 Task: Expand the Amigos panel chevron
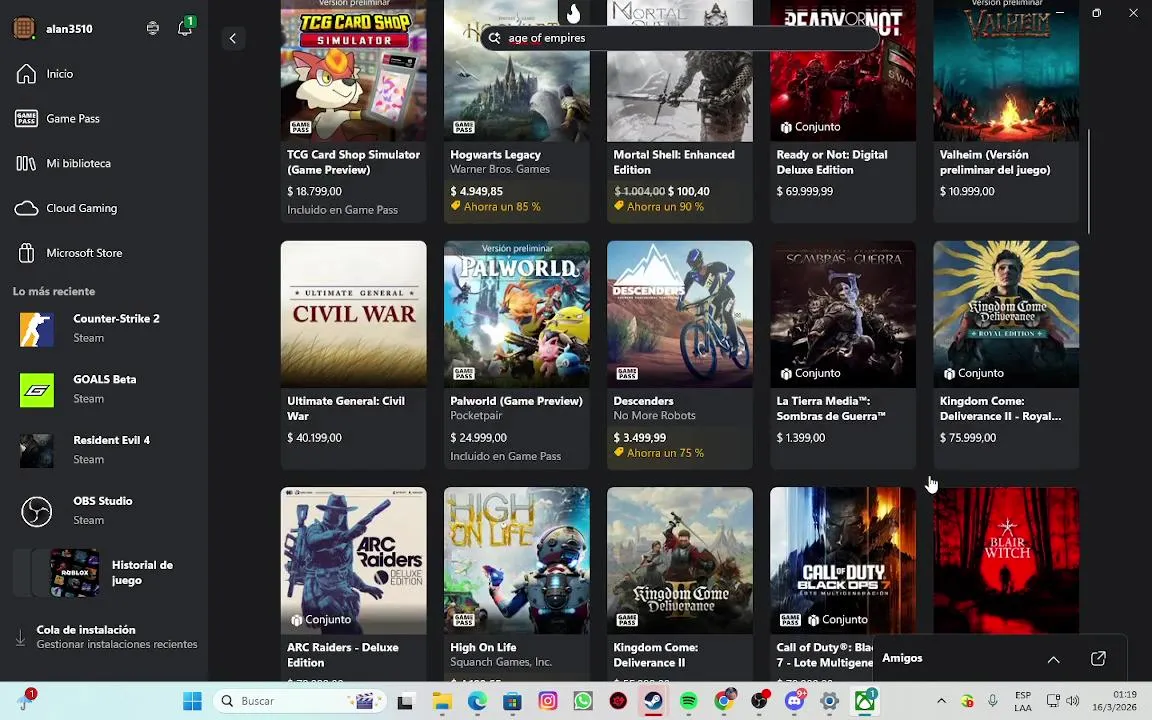1053,659
